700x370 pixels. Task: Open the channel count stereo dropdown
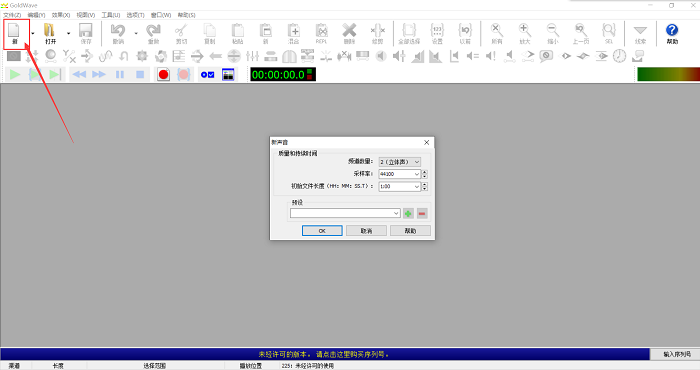tap(400, 162)
